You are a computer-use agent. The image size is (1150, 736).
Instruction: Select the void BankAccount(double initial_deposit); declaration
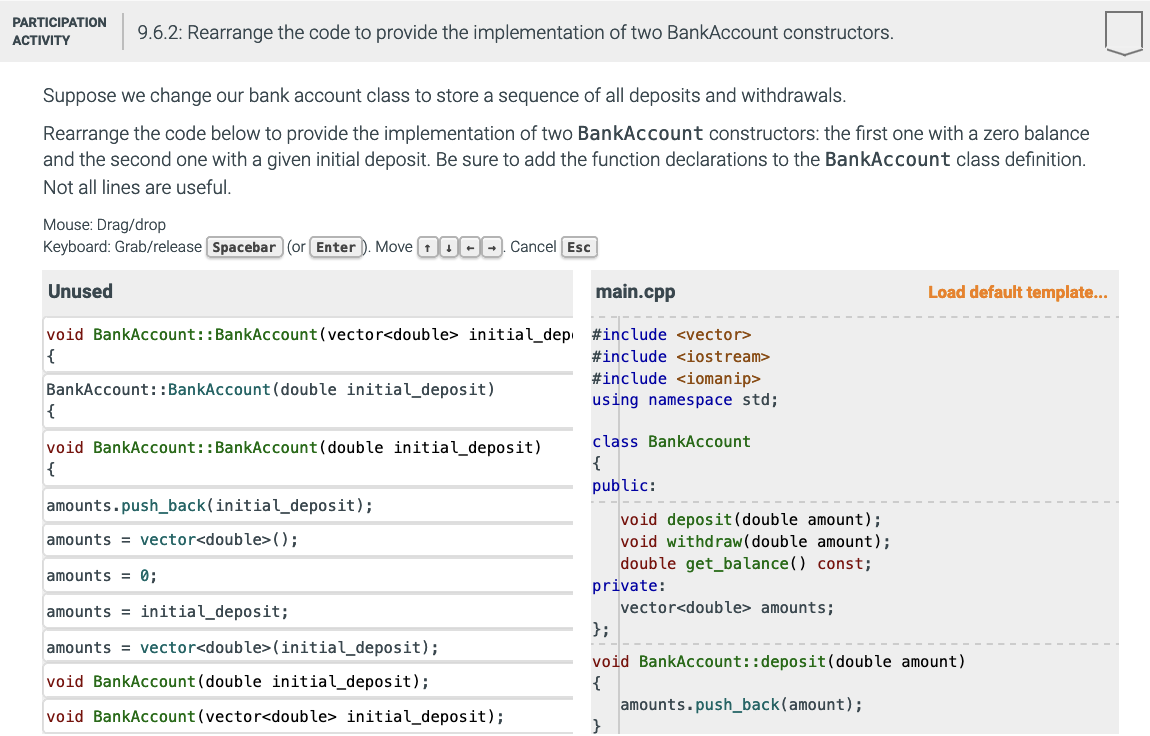point(308,682)
